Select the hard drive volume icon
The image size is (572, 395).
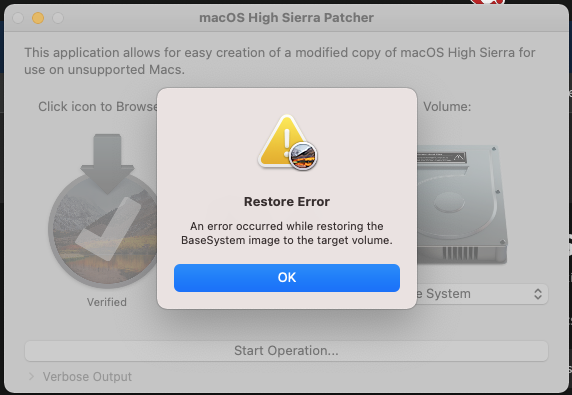[462, 204]
